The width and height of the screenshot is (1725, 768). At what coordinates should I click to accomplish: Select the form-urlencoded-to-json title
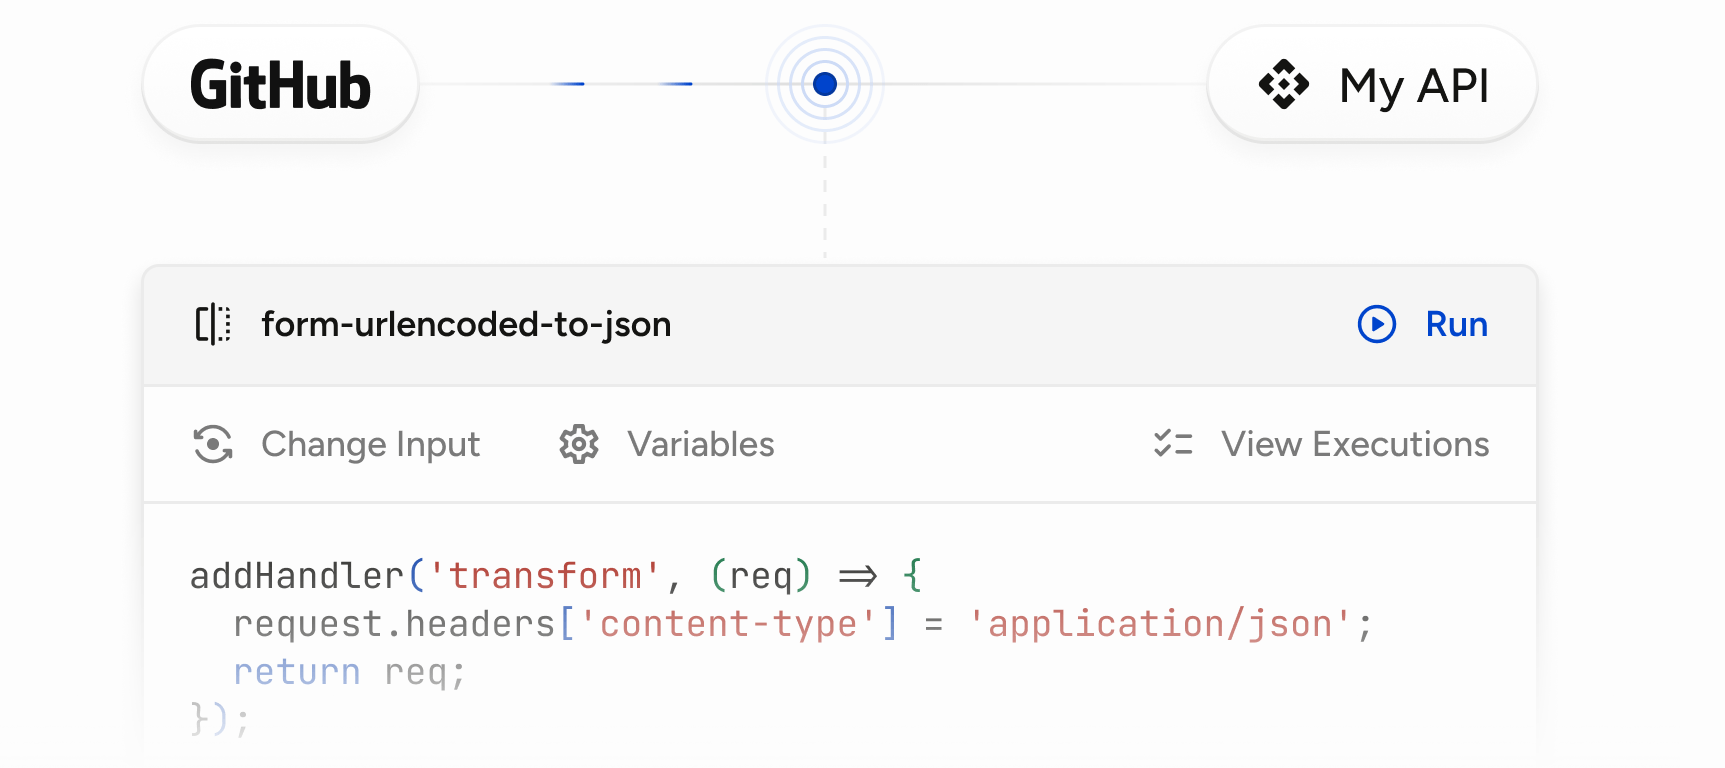tap(466, 325)
